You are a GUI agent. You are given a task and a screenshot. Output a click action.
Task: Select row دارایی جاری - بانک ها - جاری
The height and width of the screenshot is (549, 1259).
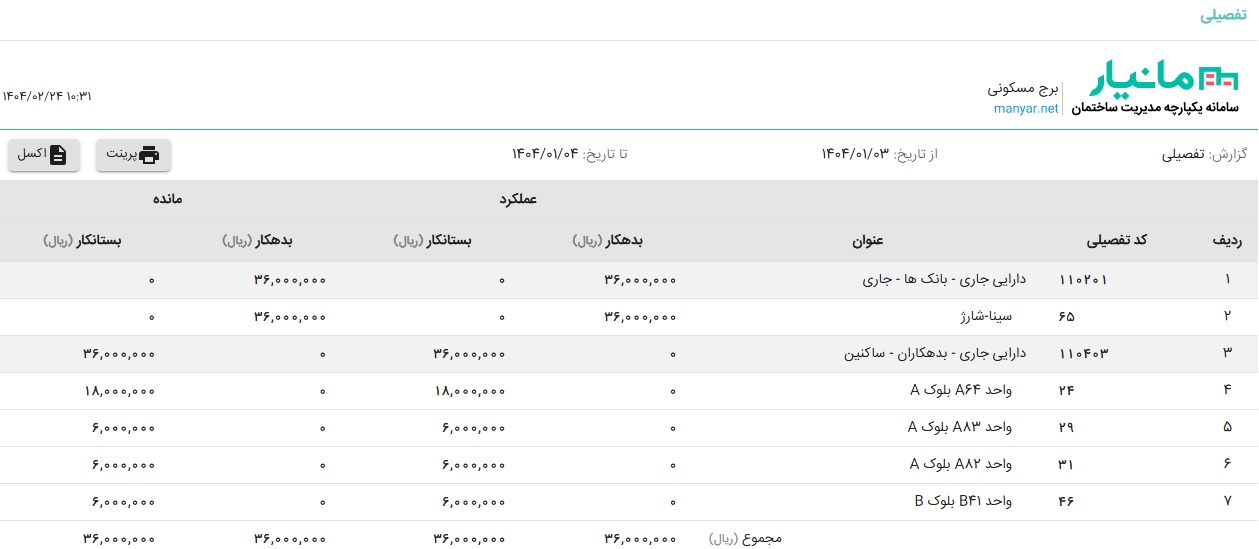(x=629, y=280)
